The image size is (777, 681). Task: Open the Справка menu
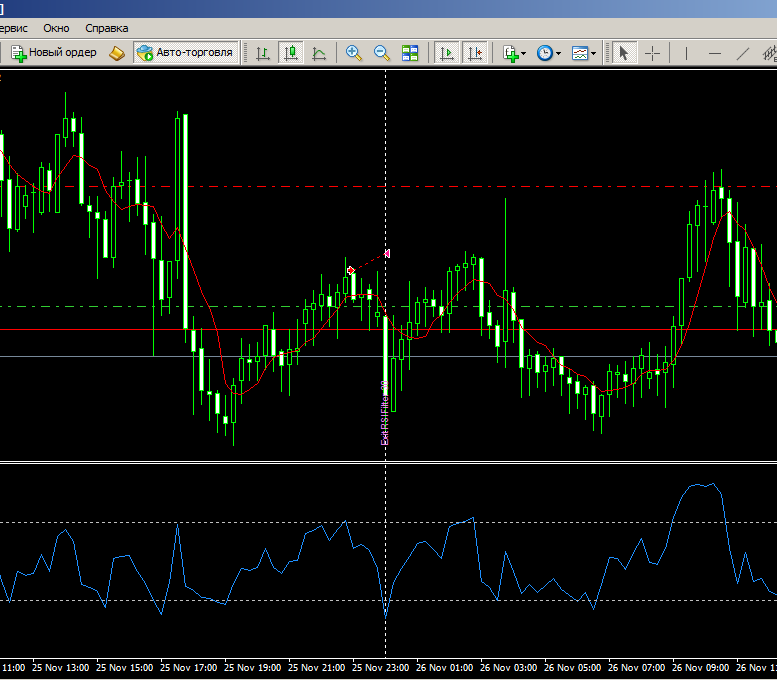click(x=107, y=28)
